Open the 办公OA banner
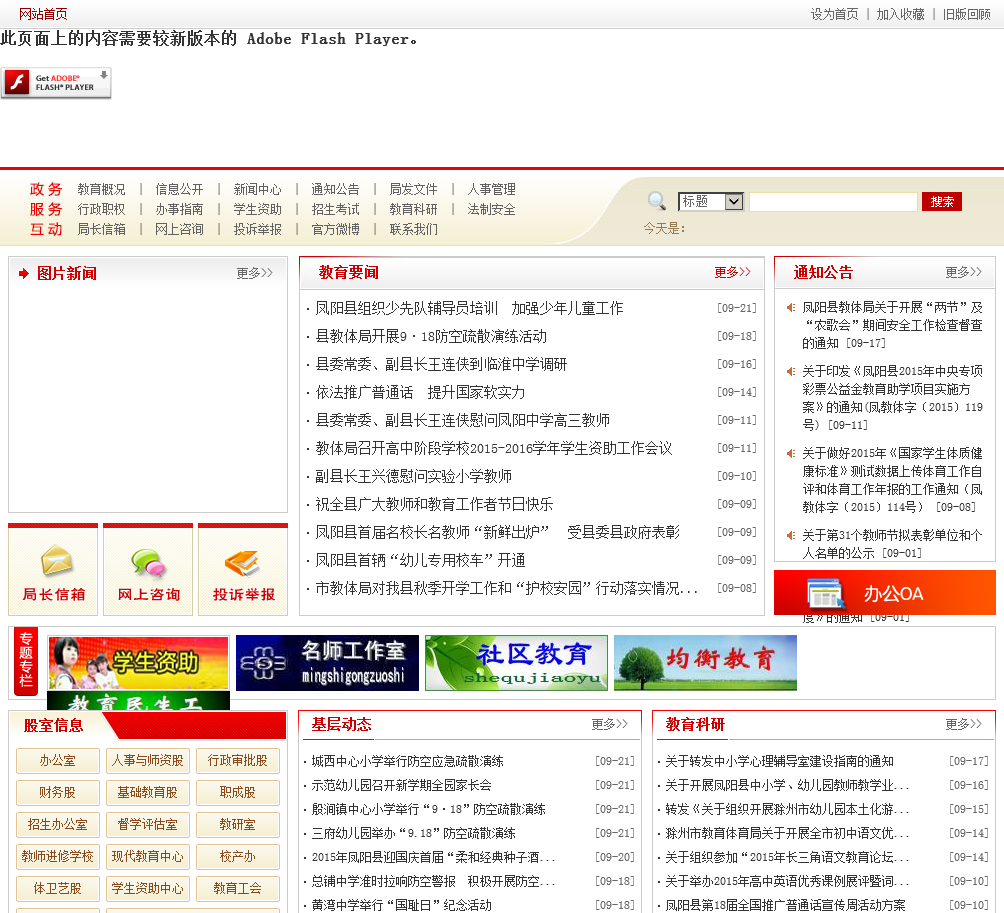This screenshot has width=1004, height=913. pyautogui.click(x=885, y=593)
